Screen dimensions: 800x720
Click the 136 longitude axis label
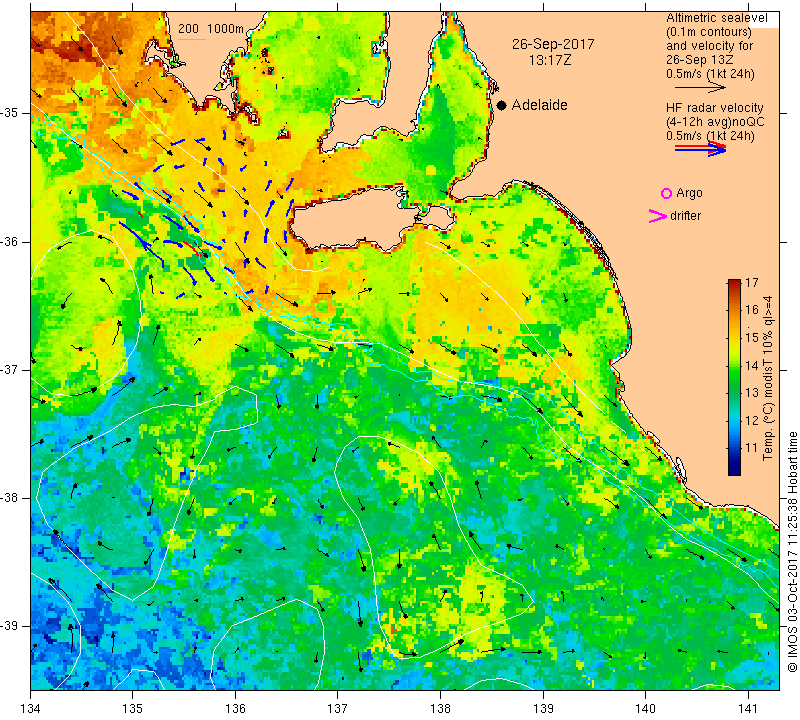[235, 709]
